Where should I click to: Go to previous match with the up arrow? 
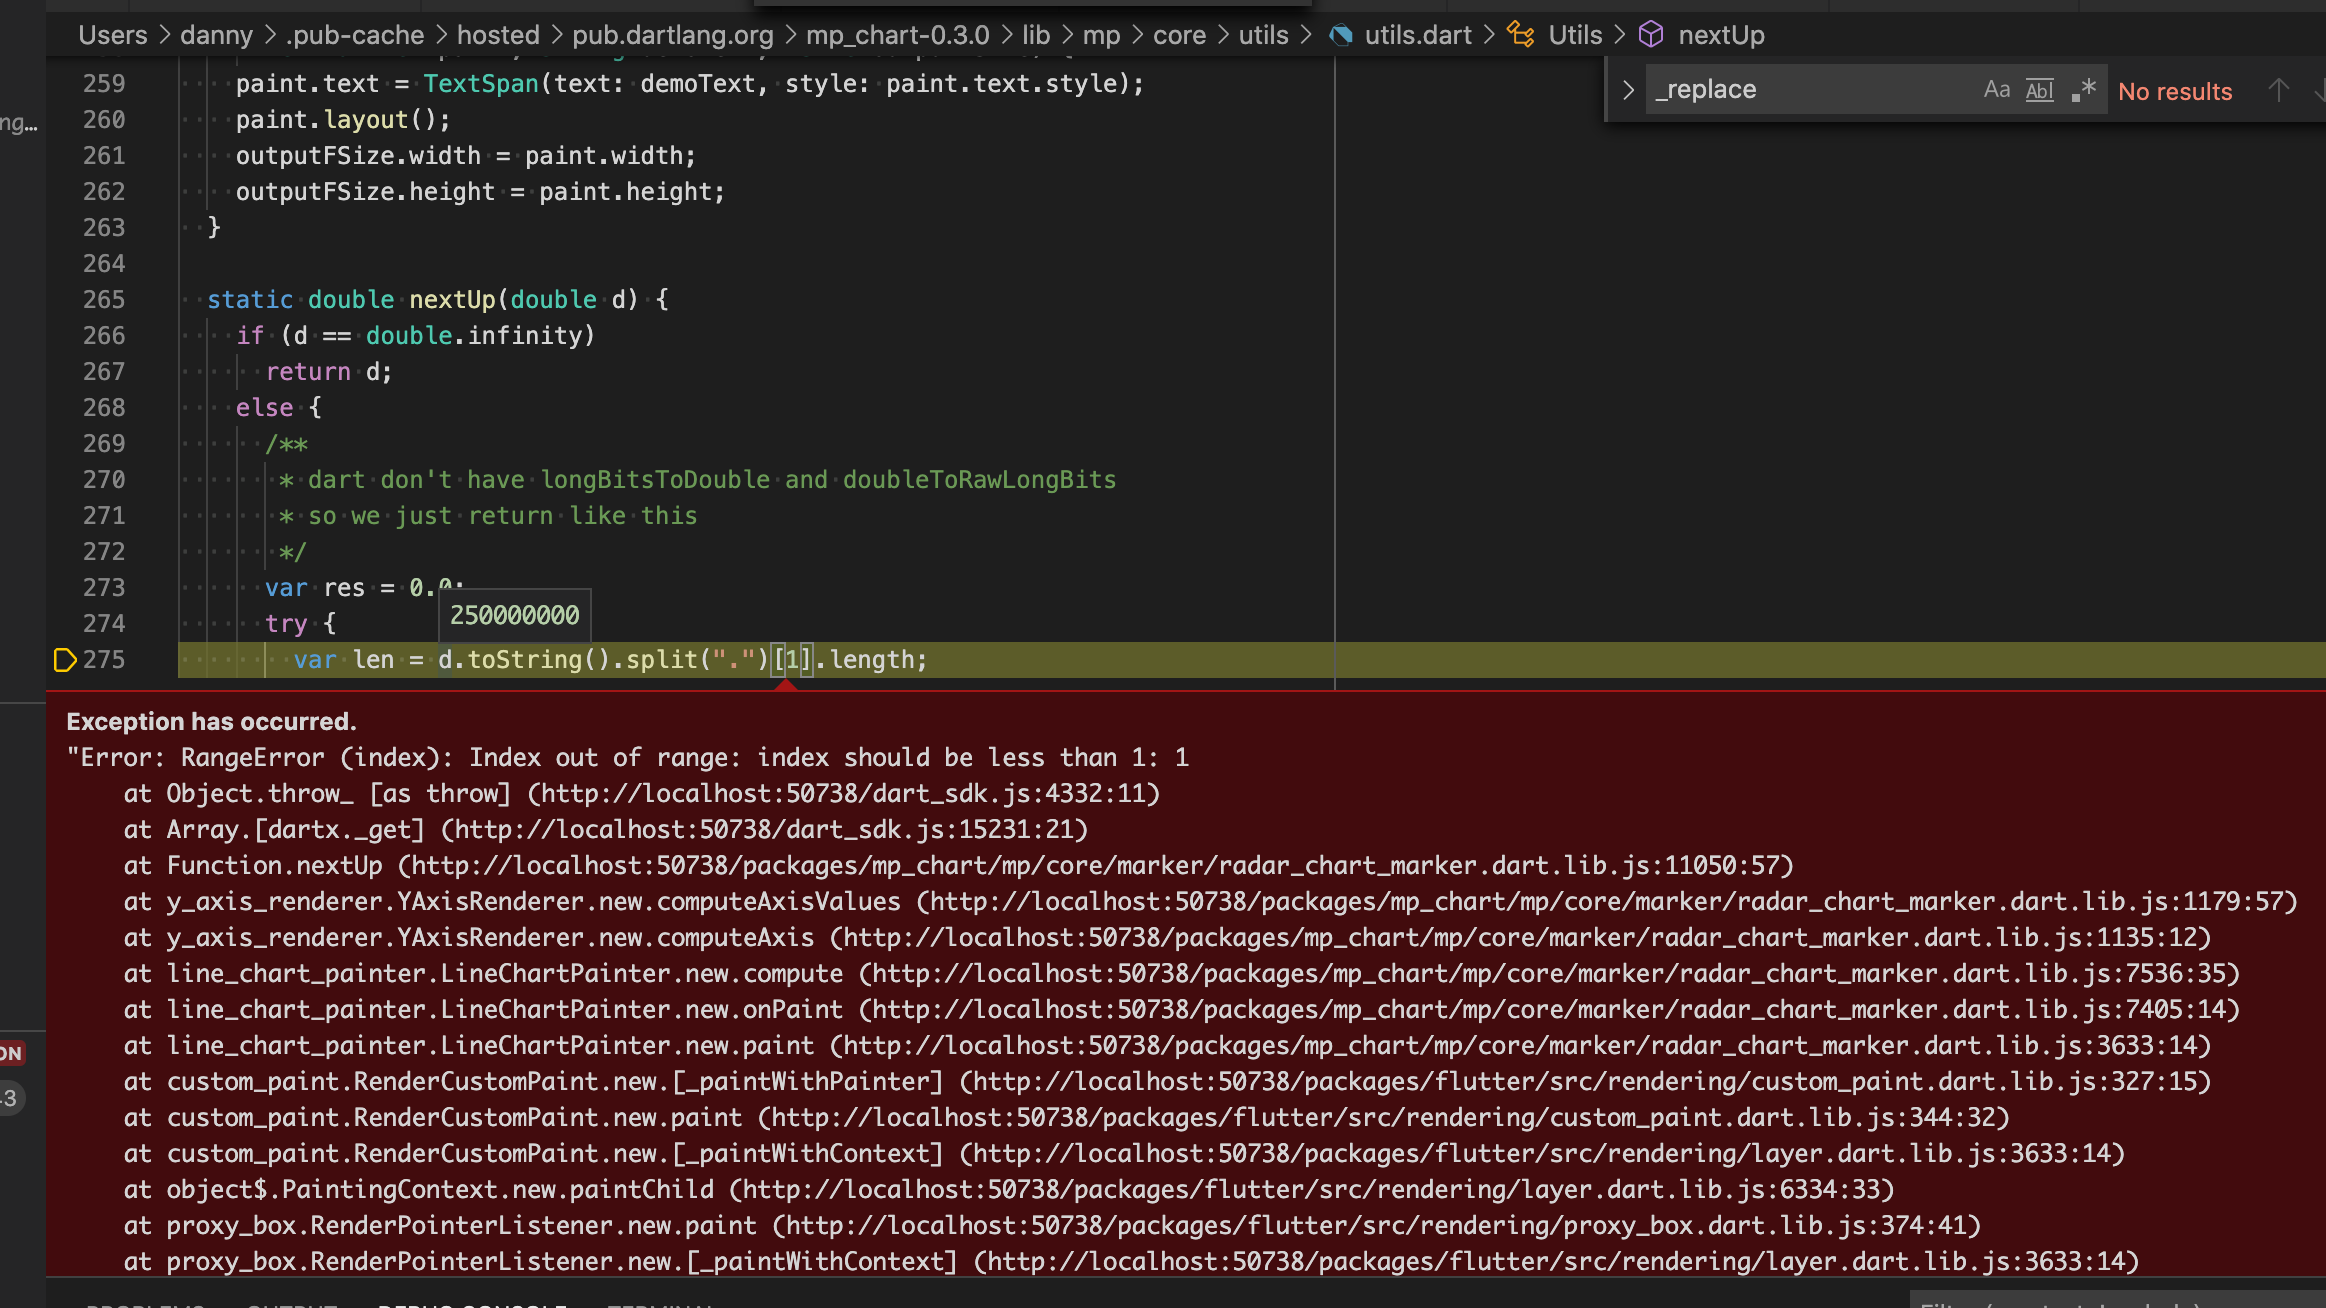[x=2279, y=90]
